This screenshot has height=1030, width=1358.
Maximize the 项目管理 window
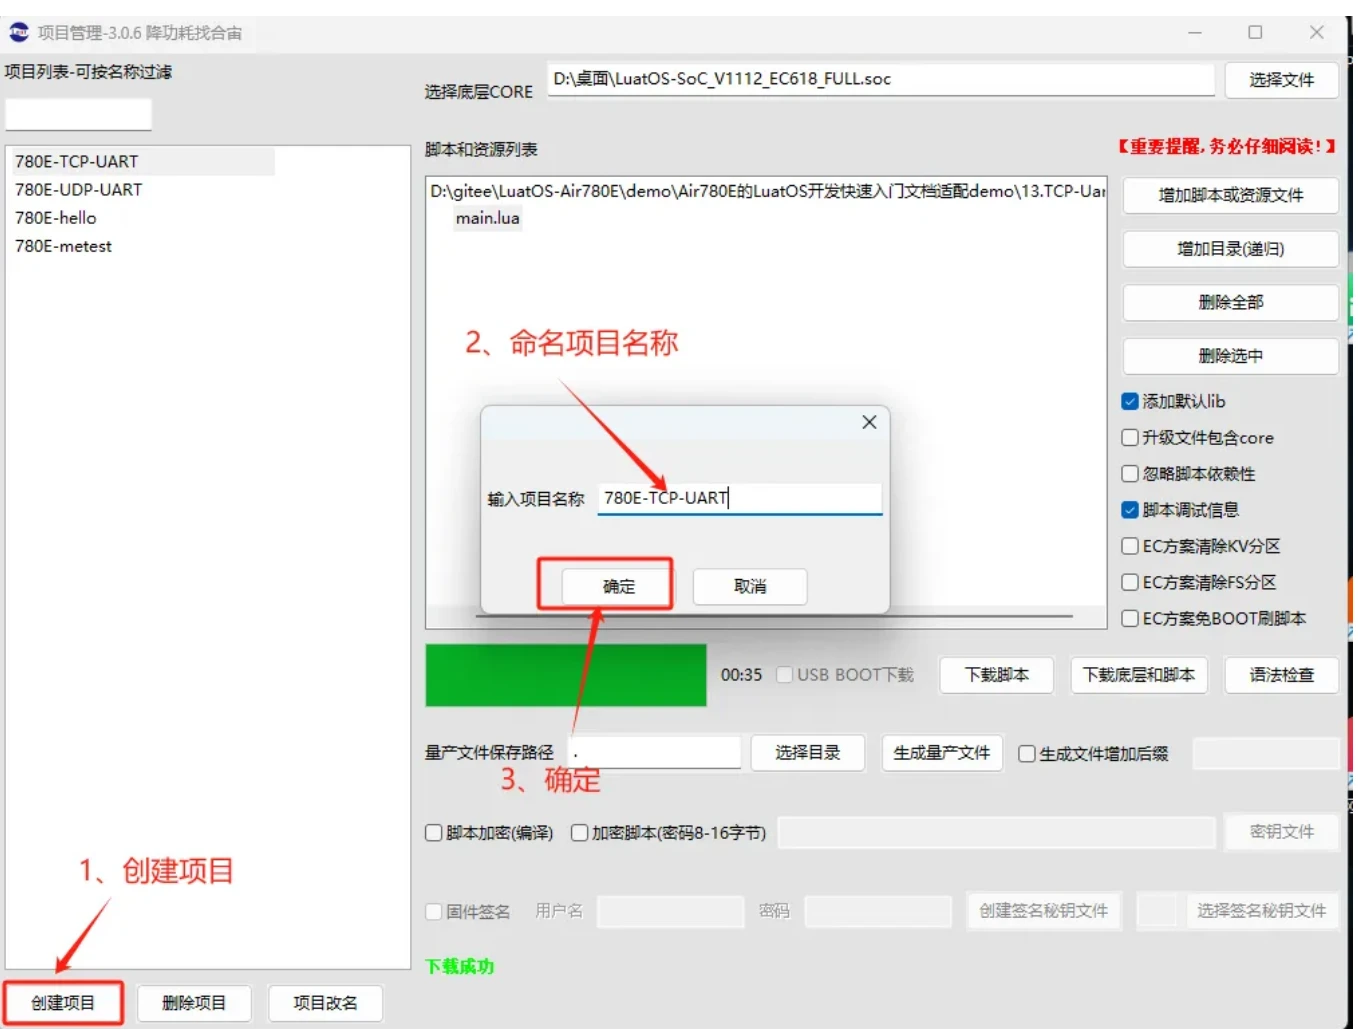(x=1255, y=32)
